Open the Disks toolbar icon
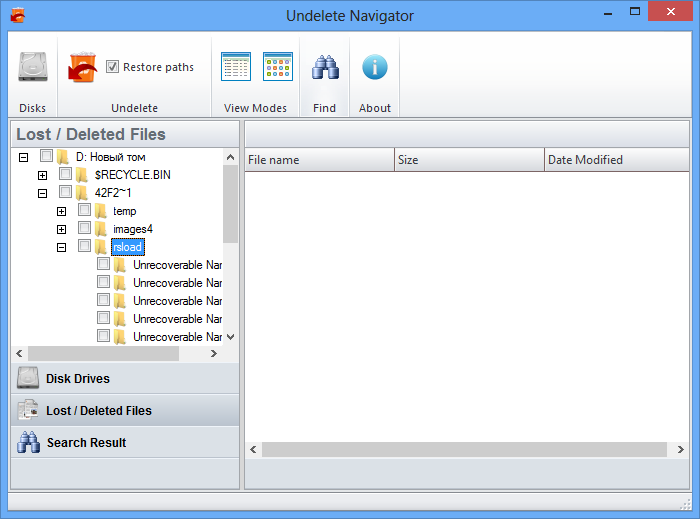Viewport: 700px width, 519px height. click(33, 67)
